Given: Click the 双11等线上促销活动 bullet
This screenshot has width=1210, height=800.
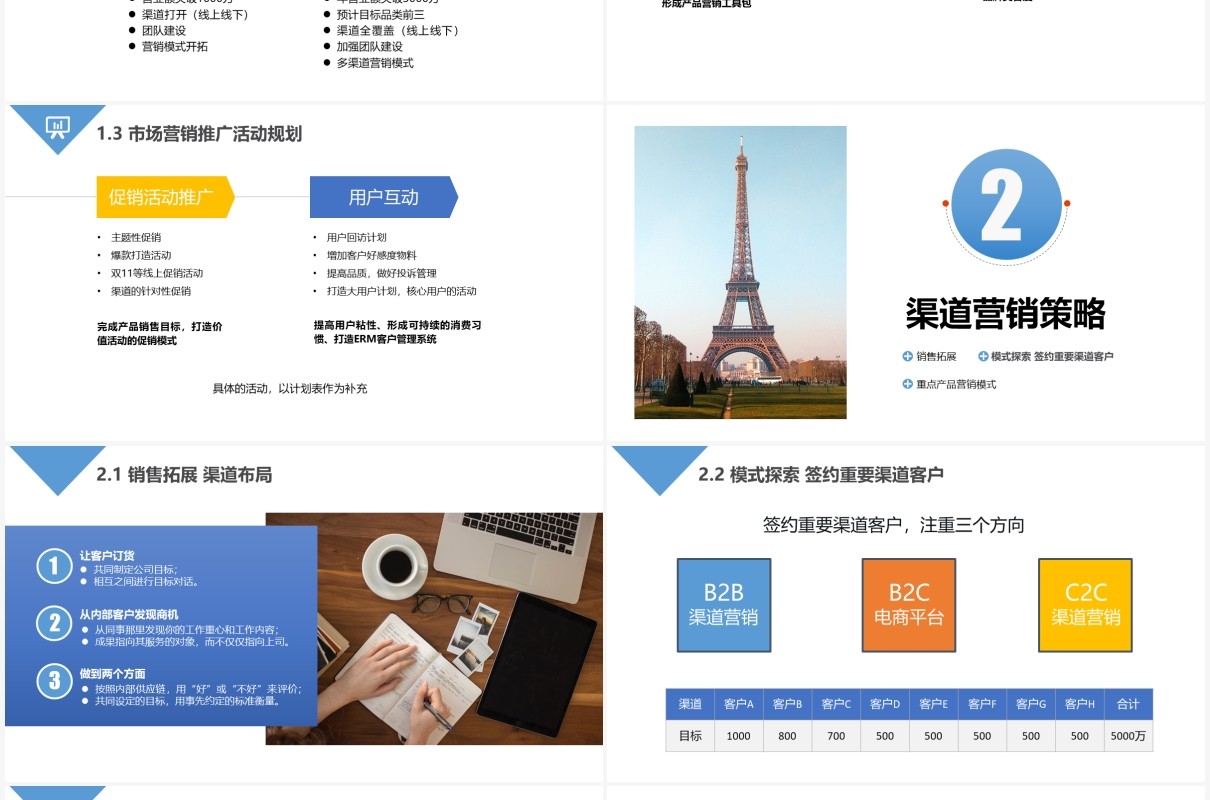Looking at the screenshot, I should (x=157, y=273).
